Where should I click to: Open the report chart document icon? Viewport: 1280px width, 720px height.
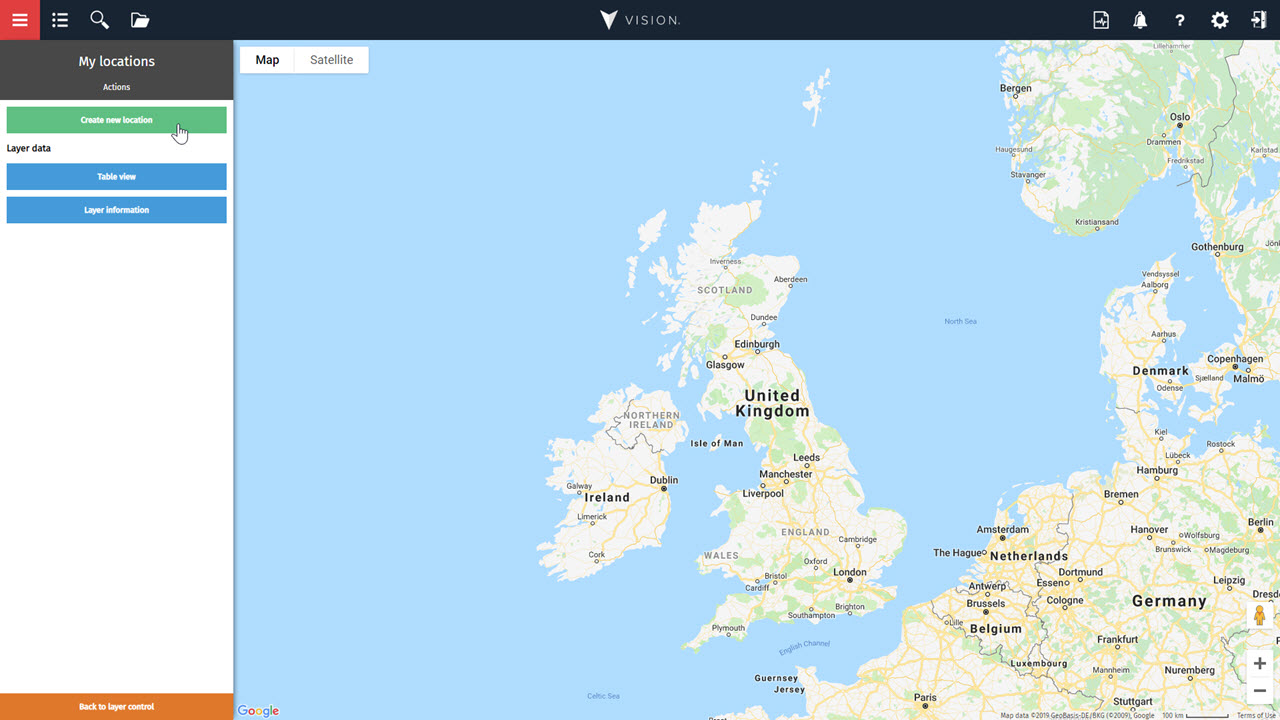click(x=1101, y=20)
